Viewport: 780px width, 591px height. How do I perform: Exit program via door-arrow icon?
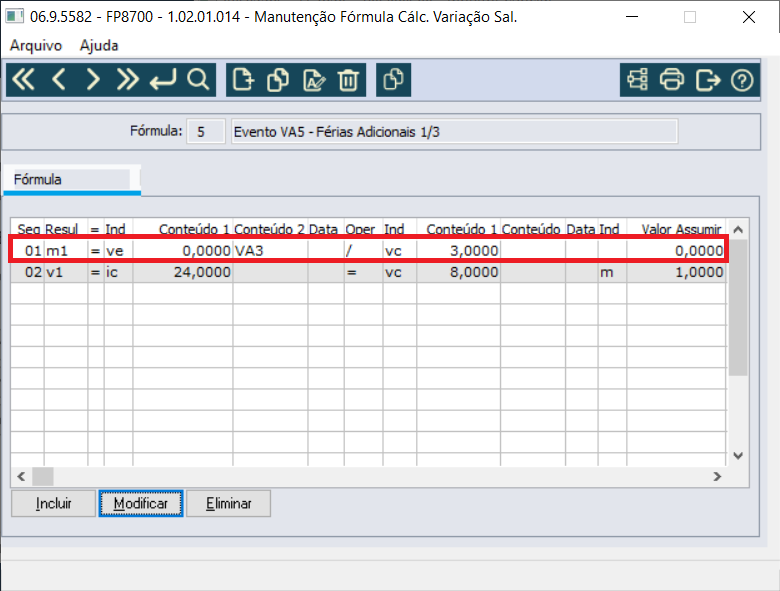(x=707, y=80)
